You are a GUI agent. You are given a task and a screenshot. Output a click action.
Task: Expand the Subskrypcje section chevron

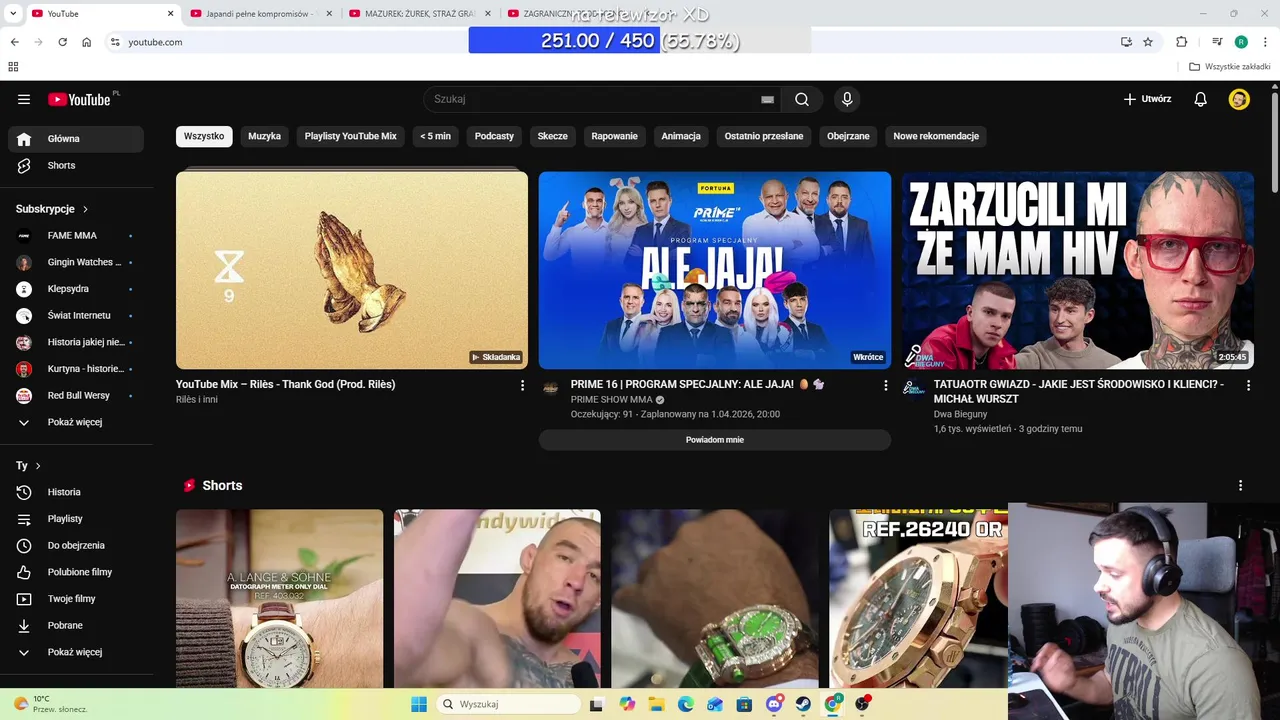tap(85, 209)
